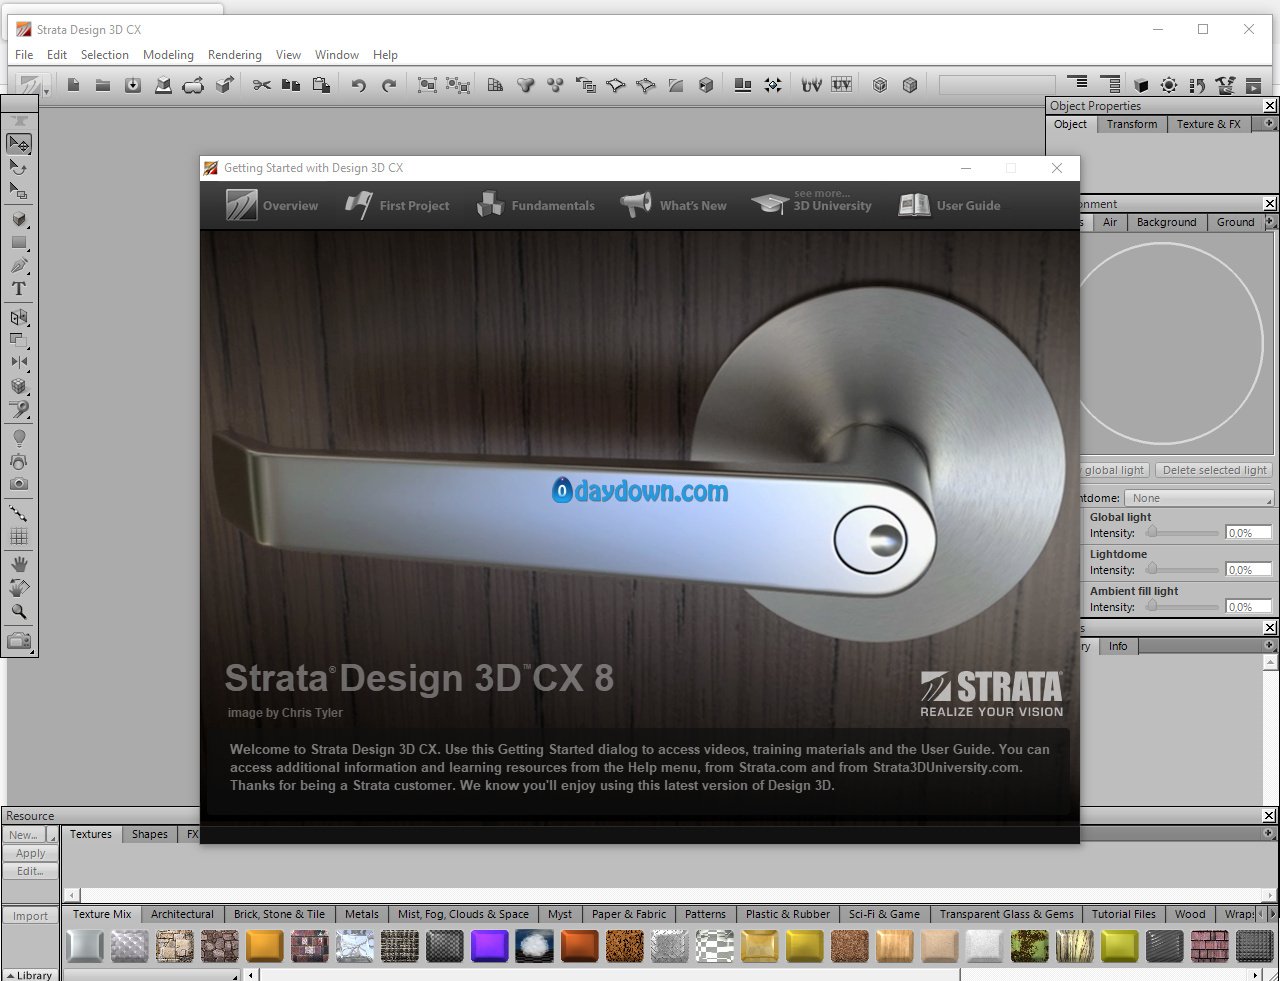Switch to the Transform tab

tap(1131, 124)
